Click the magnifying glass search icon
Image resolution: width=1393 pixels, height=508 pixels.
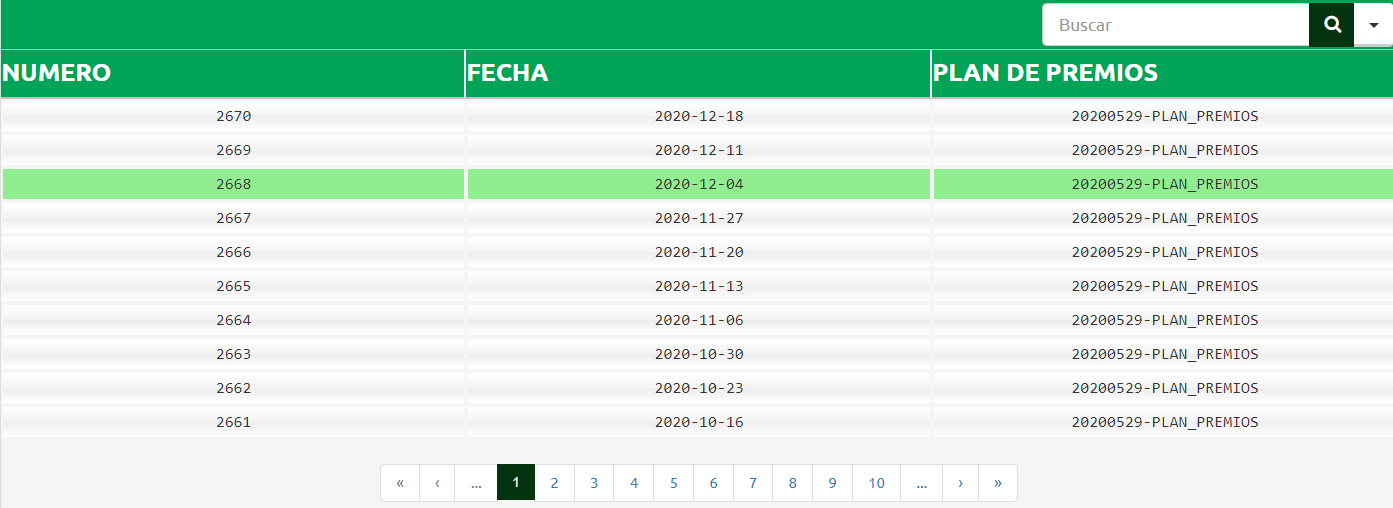[x=1331, y=25]
